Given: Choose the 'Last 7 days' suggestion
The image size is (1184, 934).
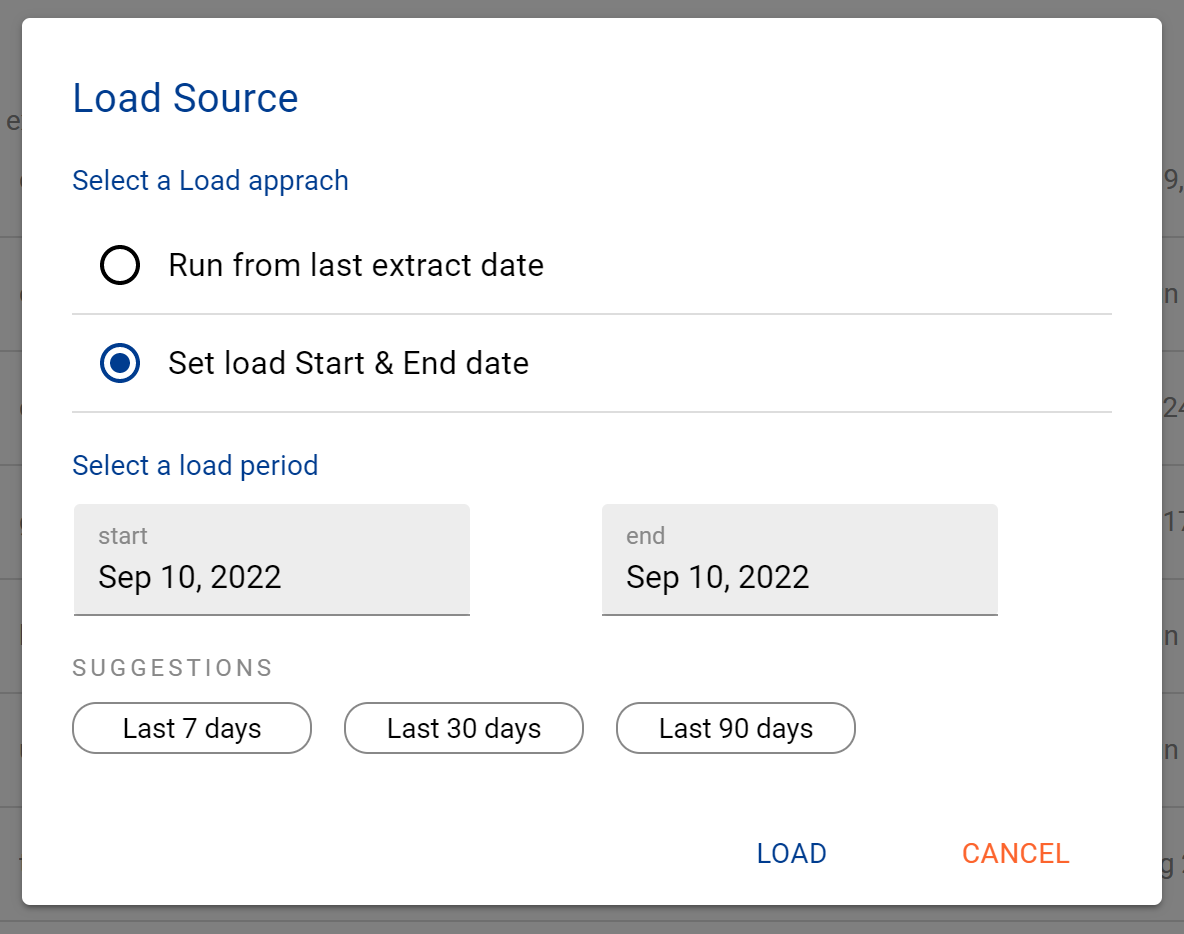Looking at the screenshot, I should pos(191,728).
